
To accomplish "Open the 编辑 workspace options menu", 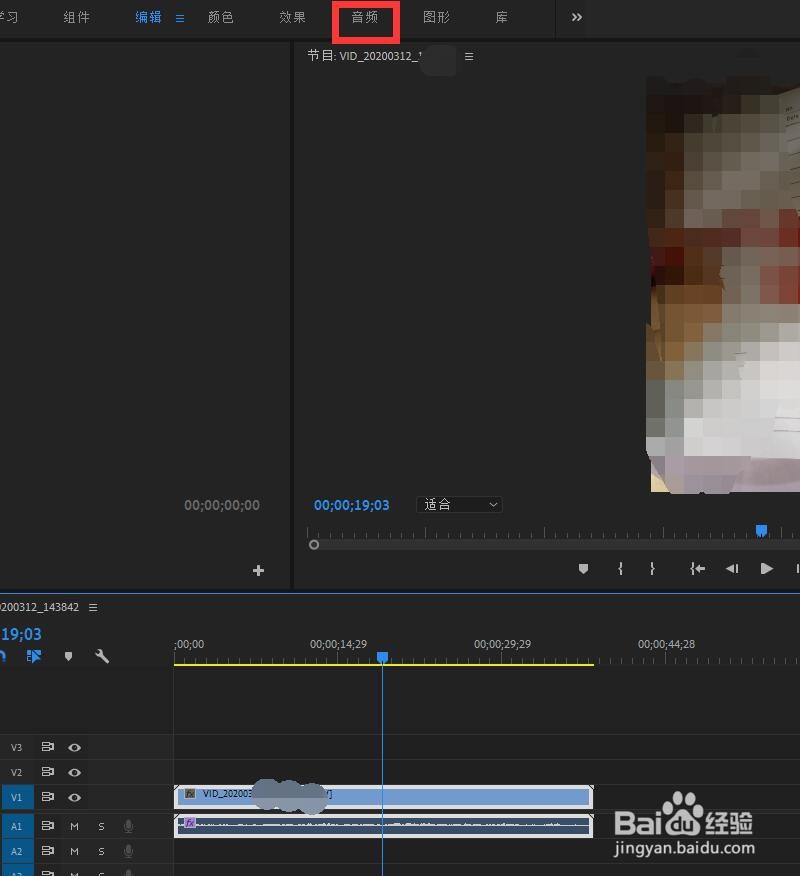I will coord(180,18).
